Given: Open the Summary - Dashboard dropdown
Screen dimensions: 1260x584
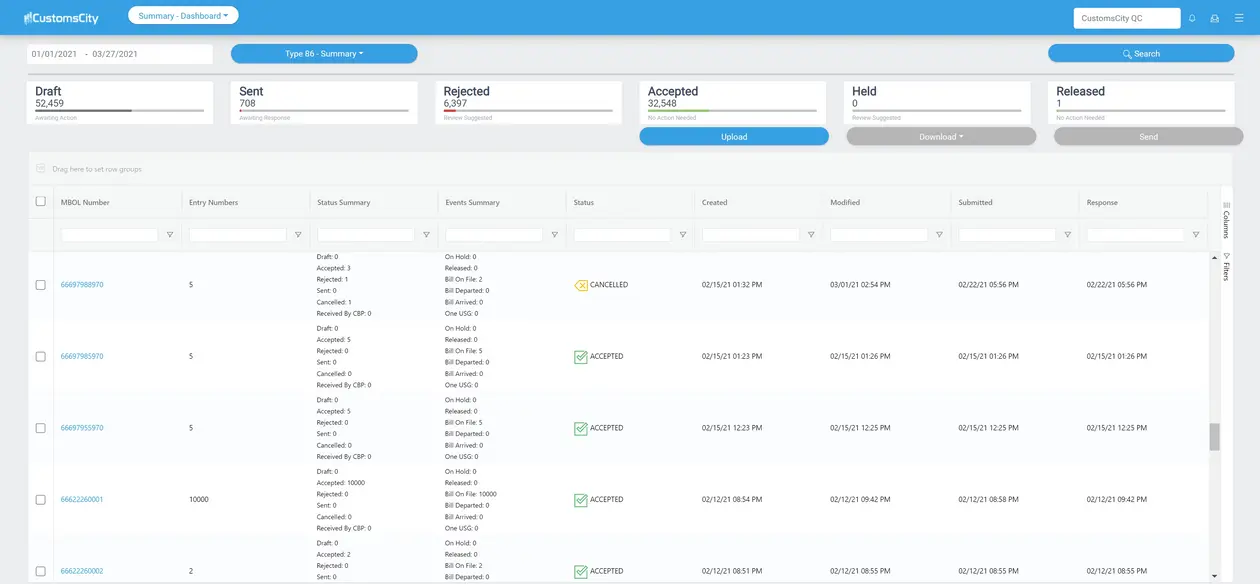Looking at the screenshot, I should (x=183, y=16).
